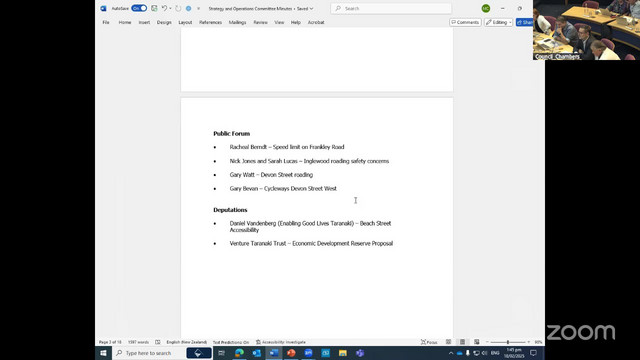Toggle Text Predictions On in status bar

pos(231,342)
